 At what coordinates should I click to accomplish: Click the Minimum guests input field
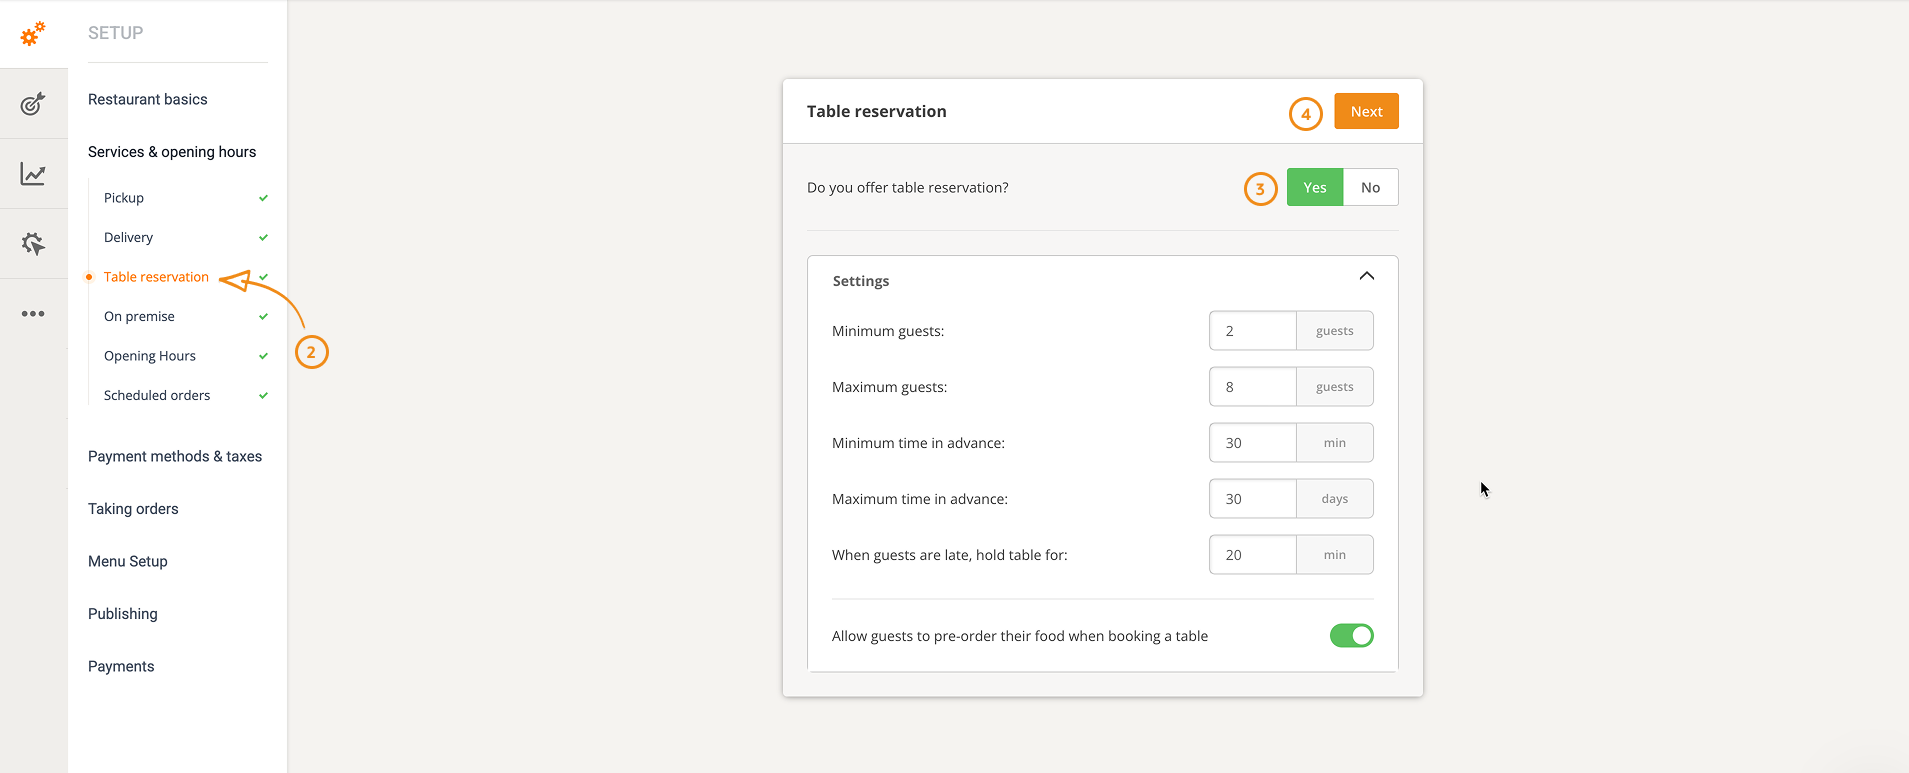(1252, 331)
